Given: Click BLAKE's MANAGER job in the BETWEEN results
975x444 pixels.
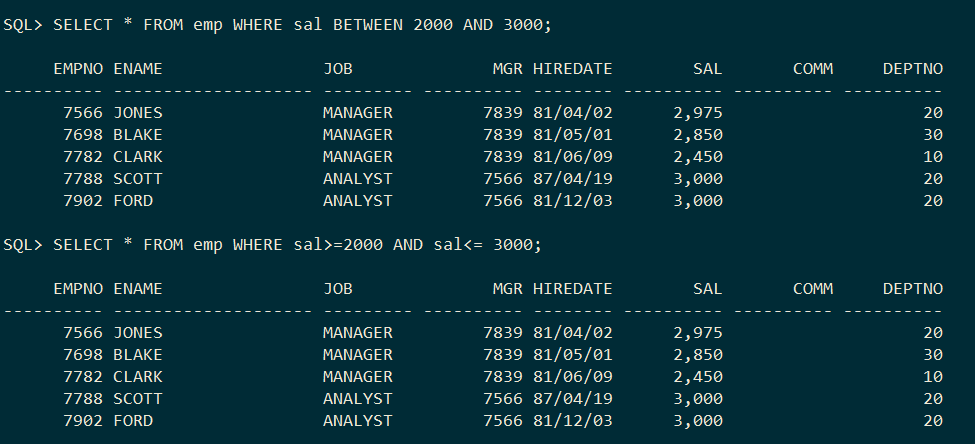Looking at the screenshot, I should [x=358, y=135].
